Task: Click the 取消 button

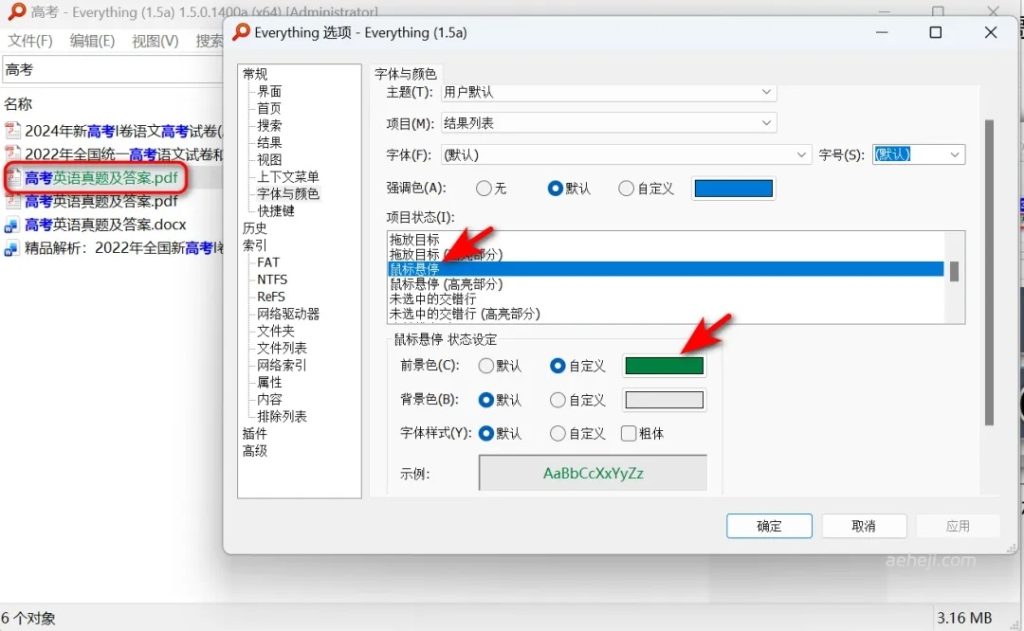Action: coord(863,525)
